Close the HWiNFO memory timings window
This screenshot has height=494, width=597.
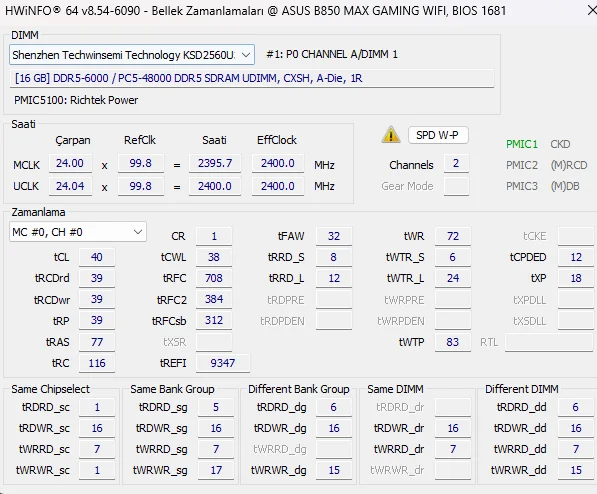point(591,10)
